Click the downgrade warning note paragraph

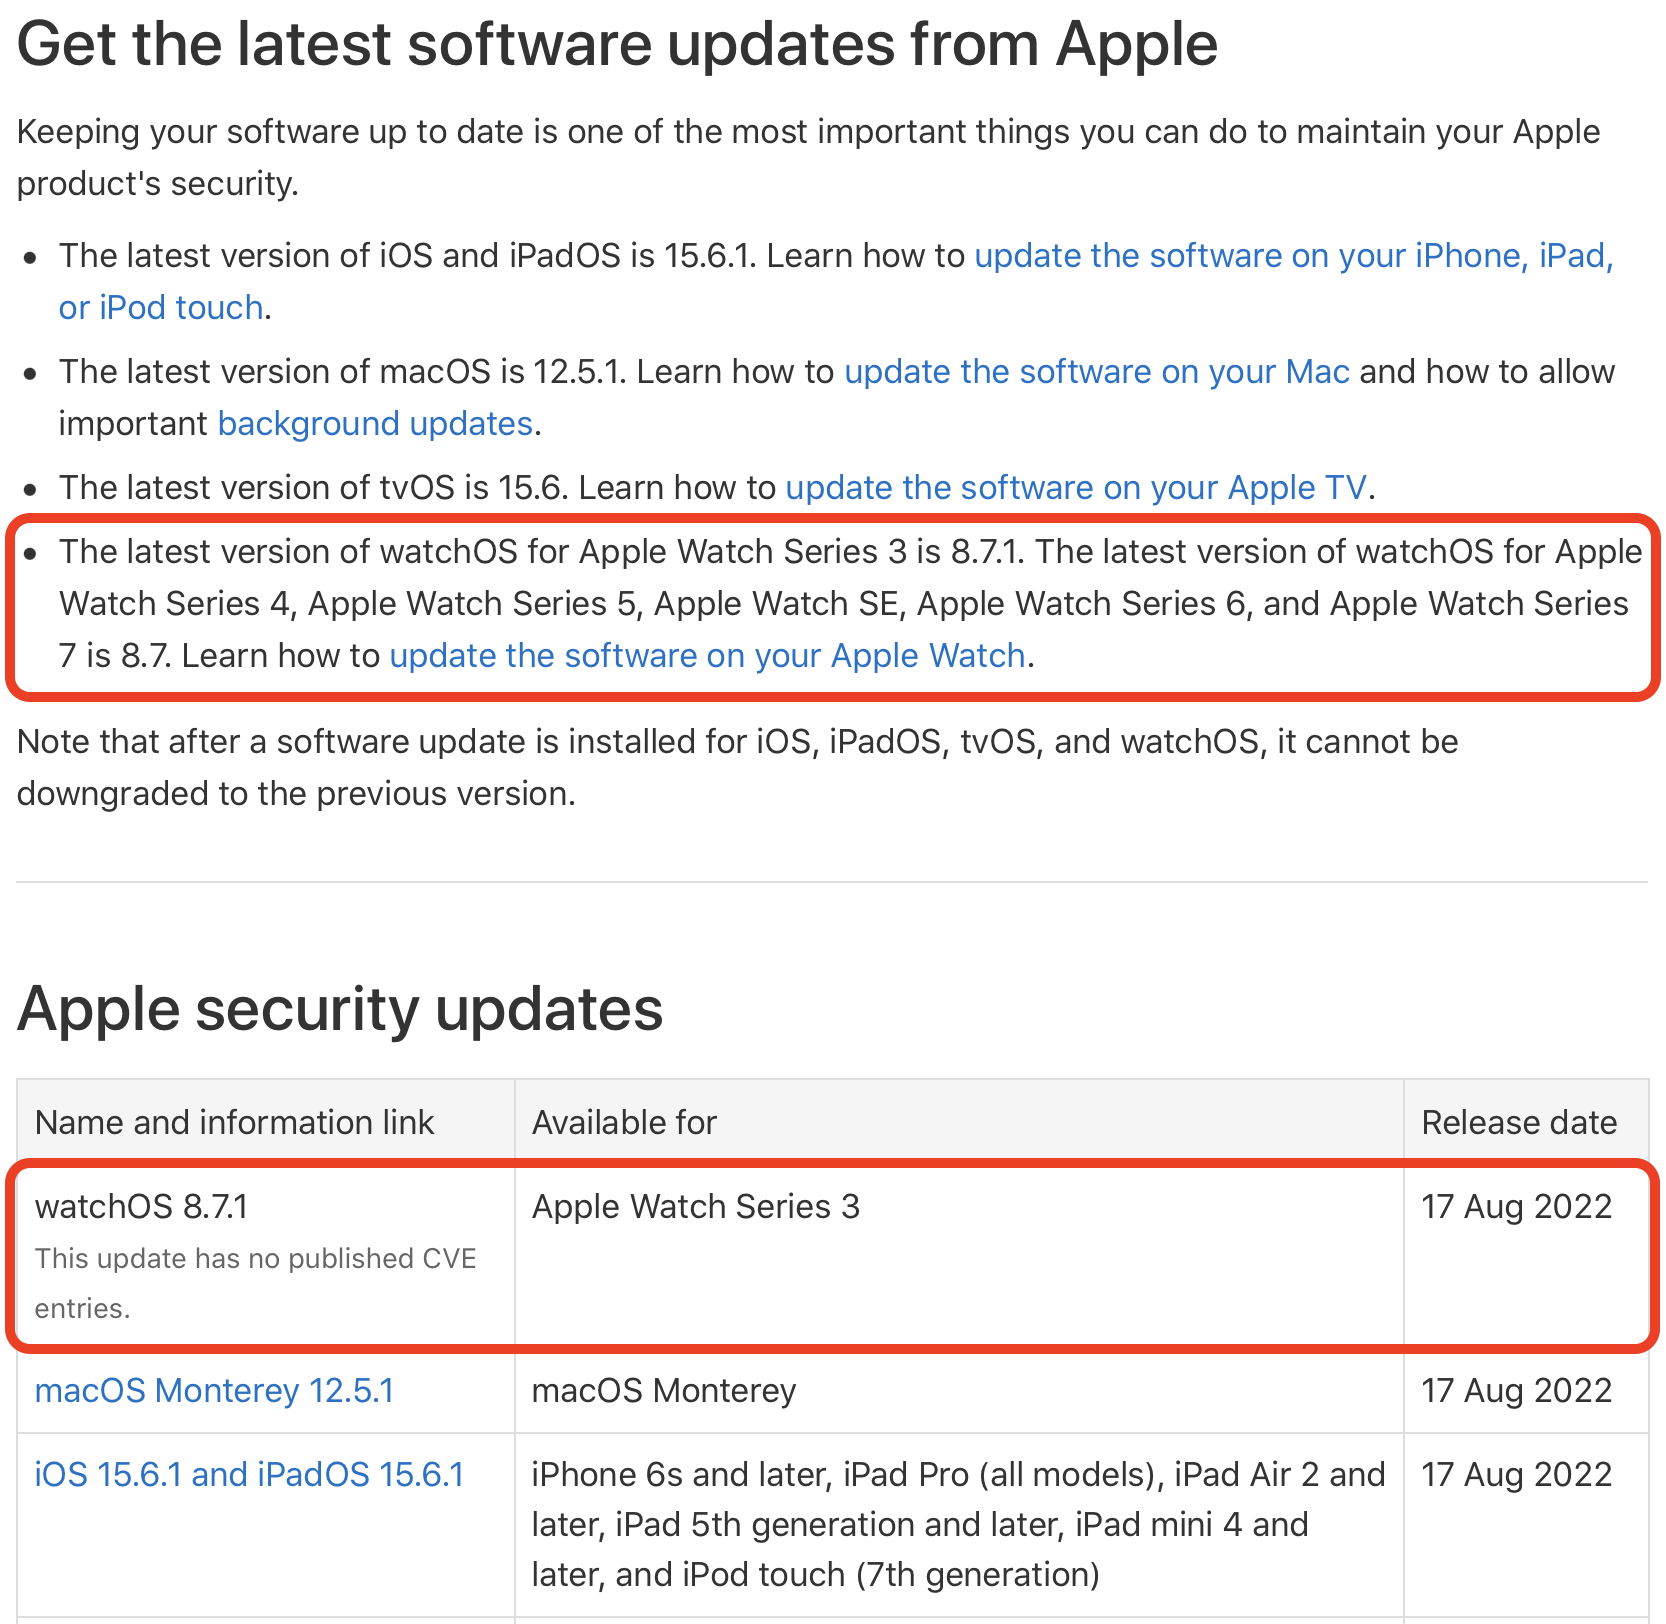[737, 767]
